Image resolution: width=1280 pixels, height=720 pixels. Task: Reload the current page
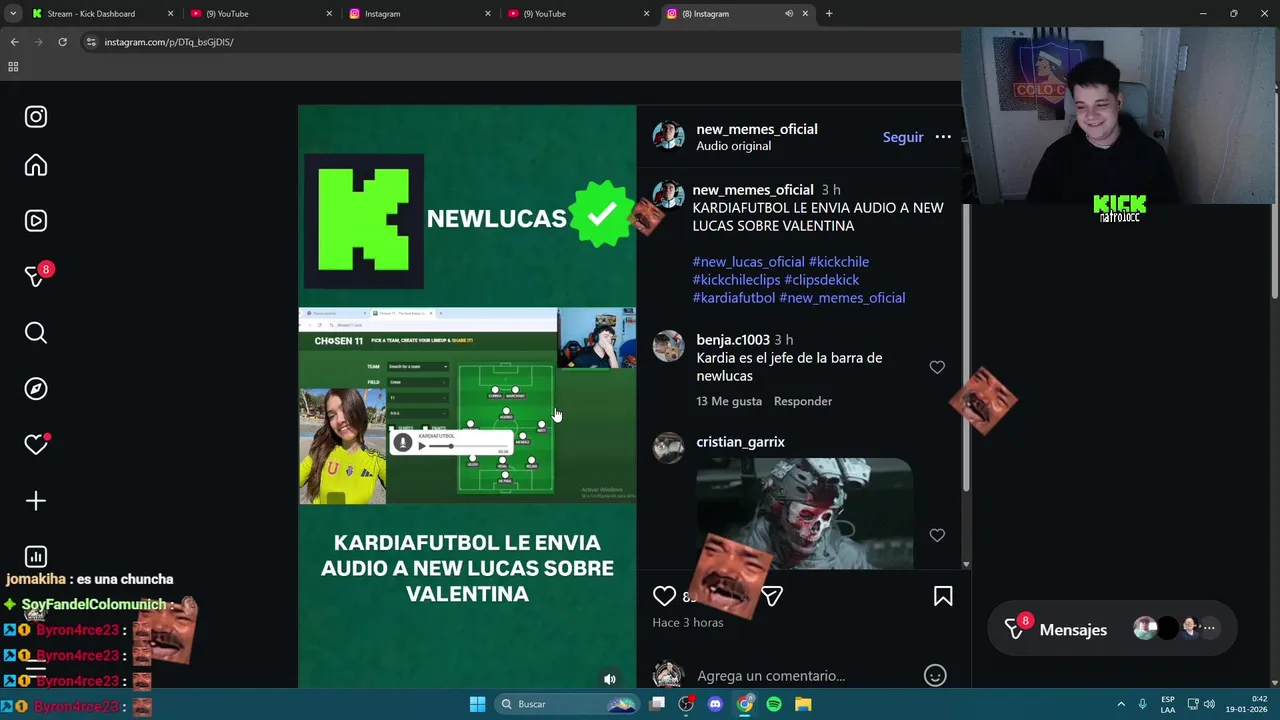click(62, 42)
